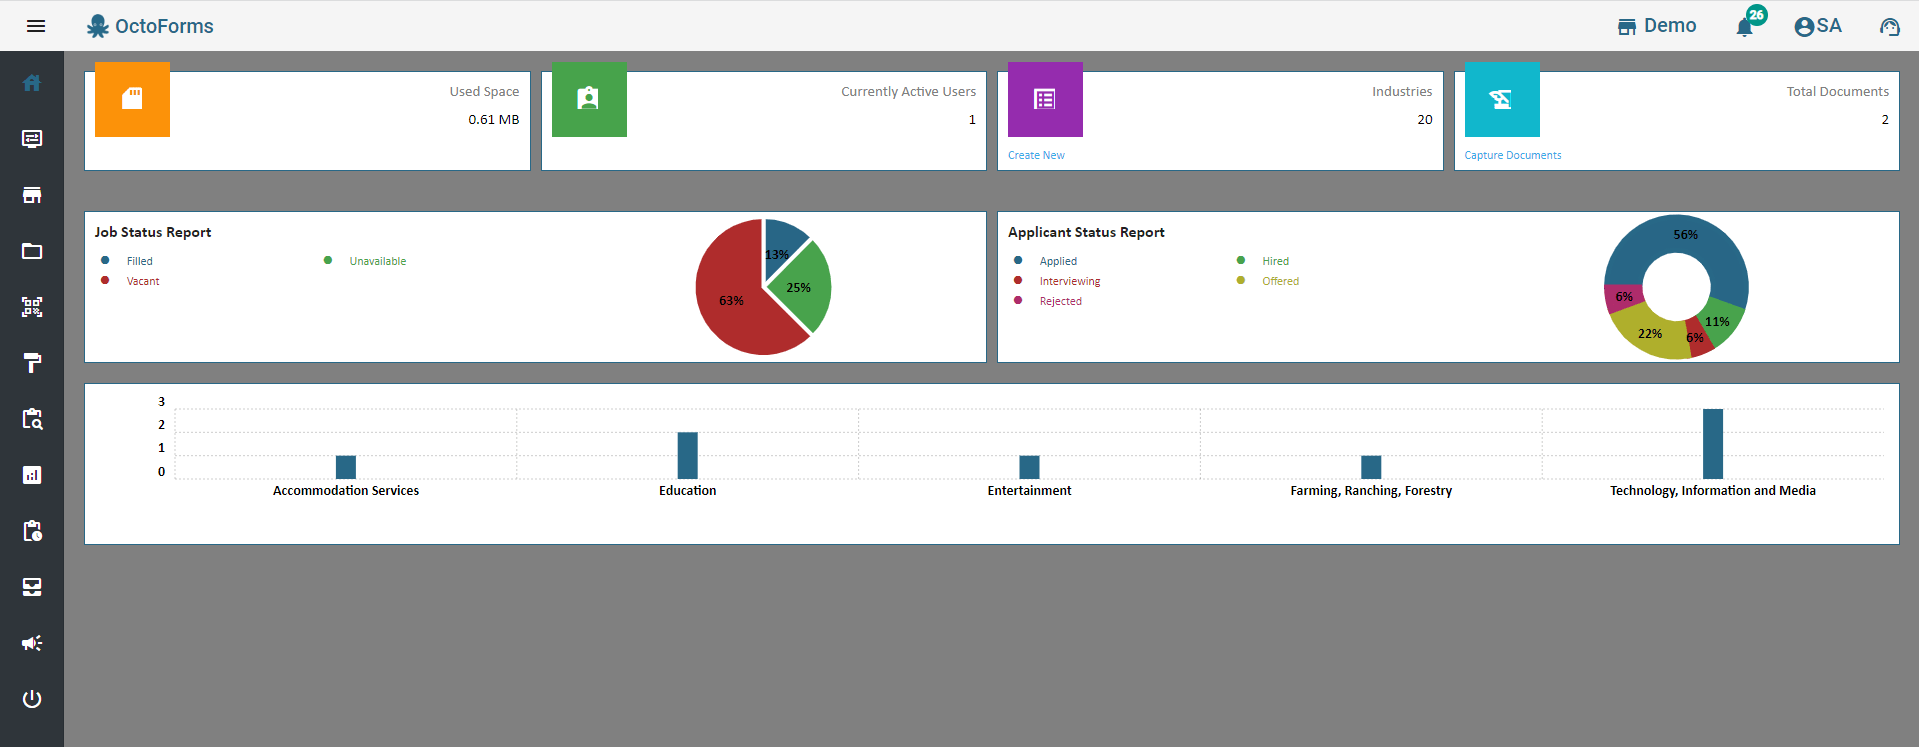Go to Home in sidebar
Viewport: 1919px width, 747px height.
point(32,83)
